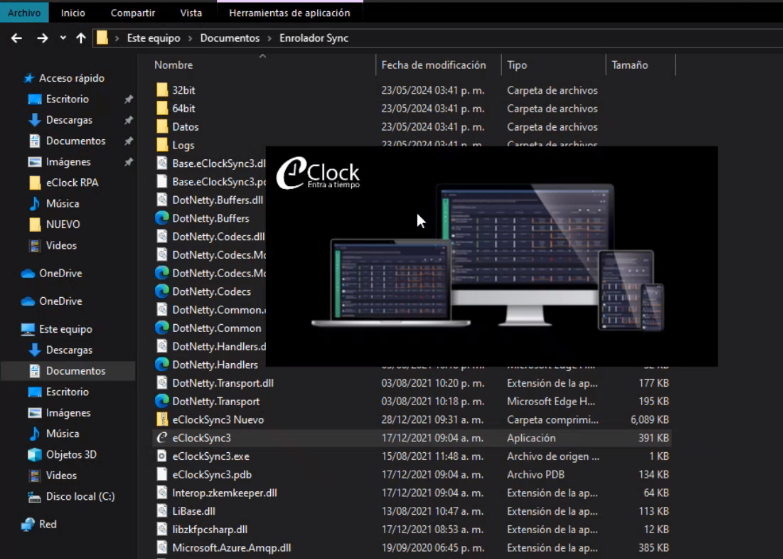
Task: Sort by Nombre column header
Action: (173, 65)
